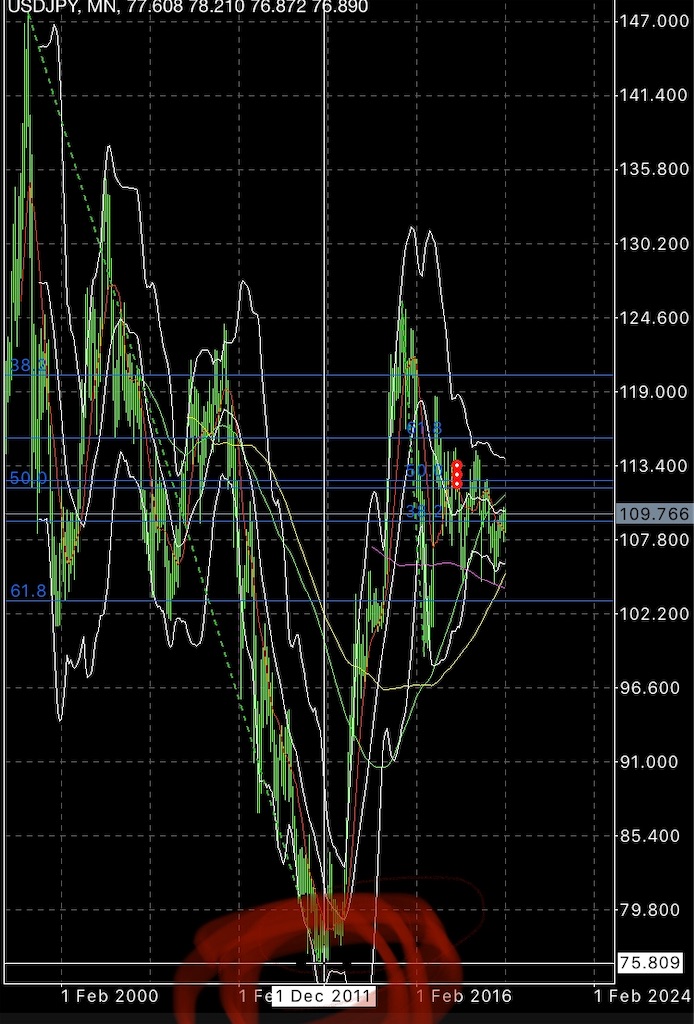Image resolution: width=694 pixels, height=1024 pixels.
Task: Select the 141.400 price axis label
Action: point(655,95)
